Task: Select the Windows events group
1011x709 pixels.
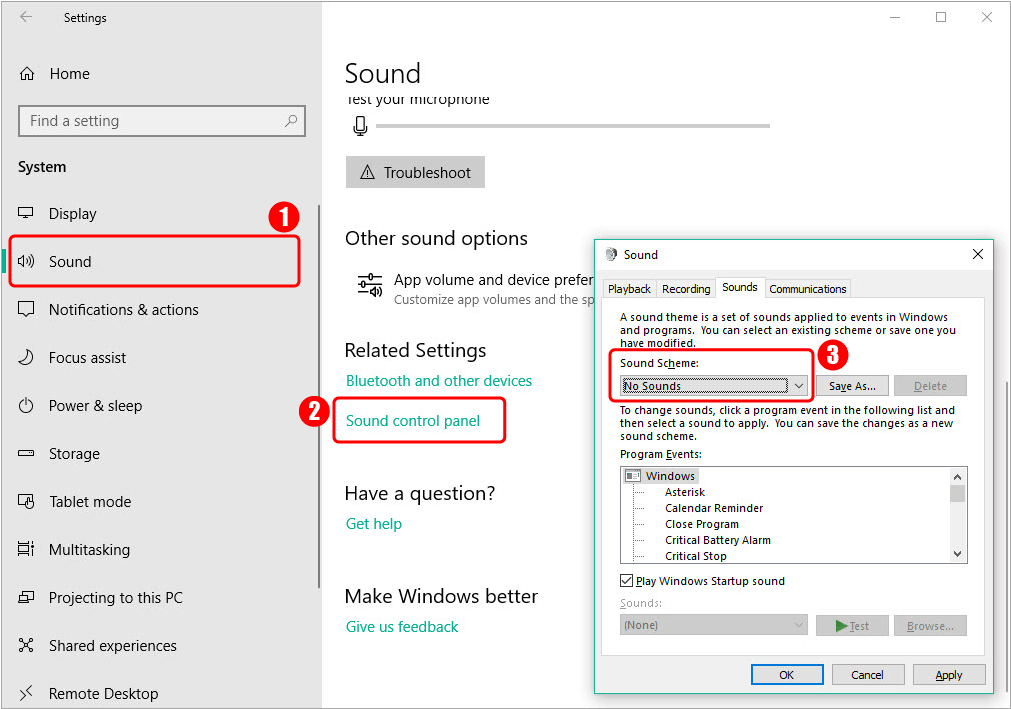Action: tap(670, 476)
